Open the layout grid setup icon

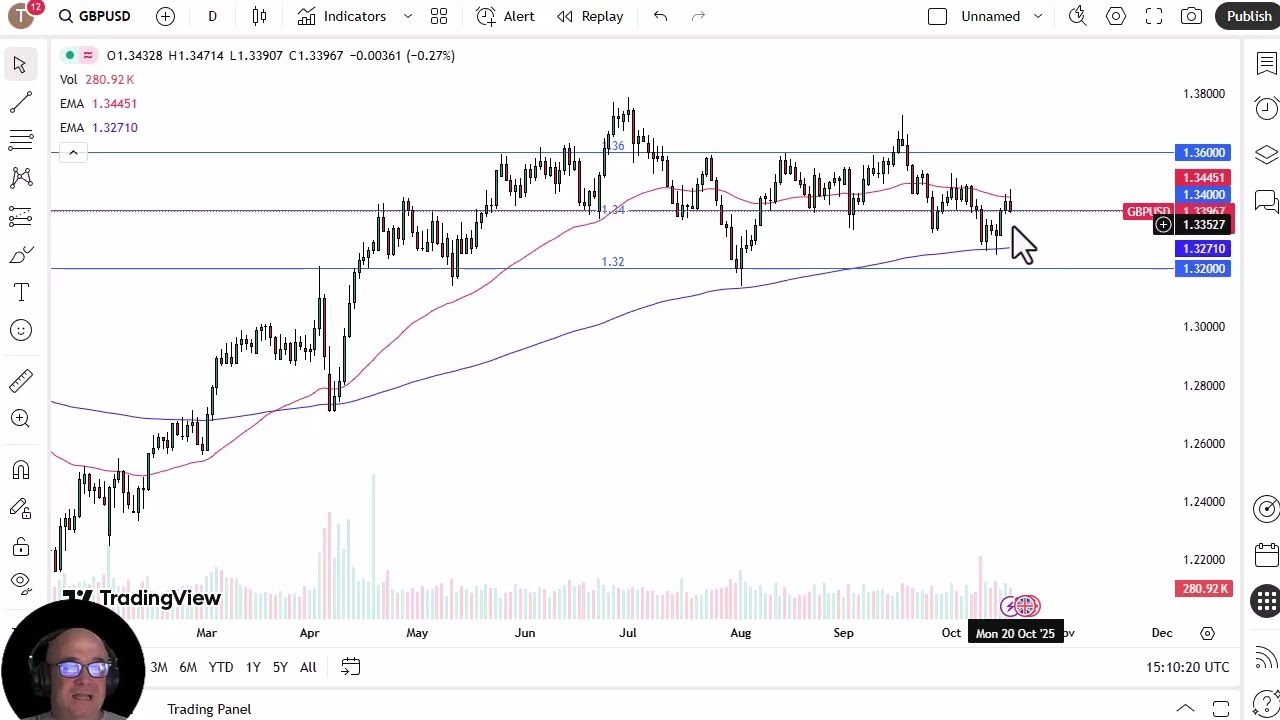(x=439, y=16)
